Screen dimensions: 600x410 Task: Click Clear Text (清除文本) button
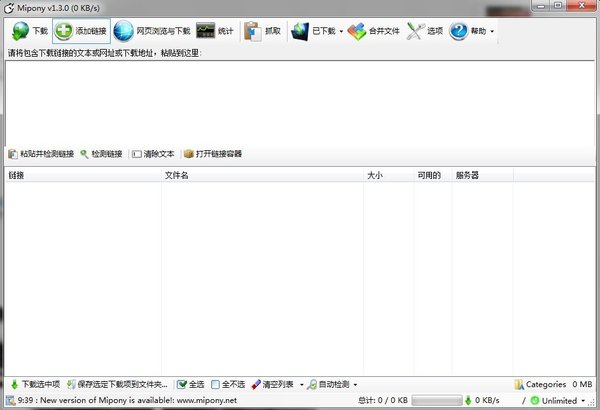[153, 154]
